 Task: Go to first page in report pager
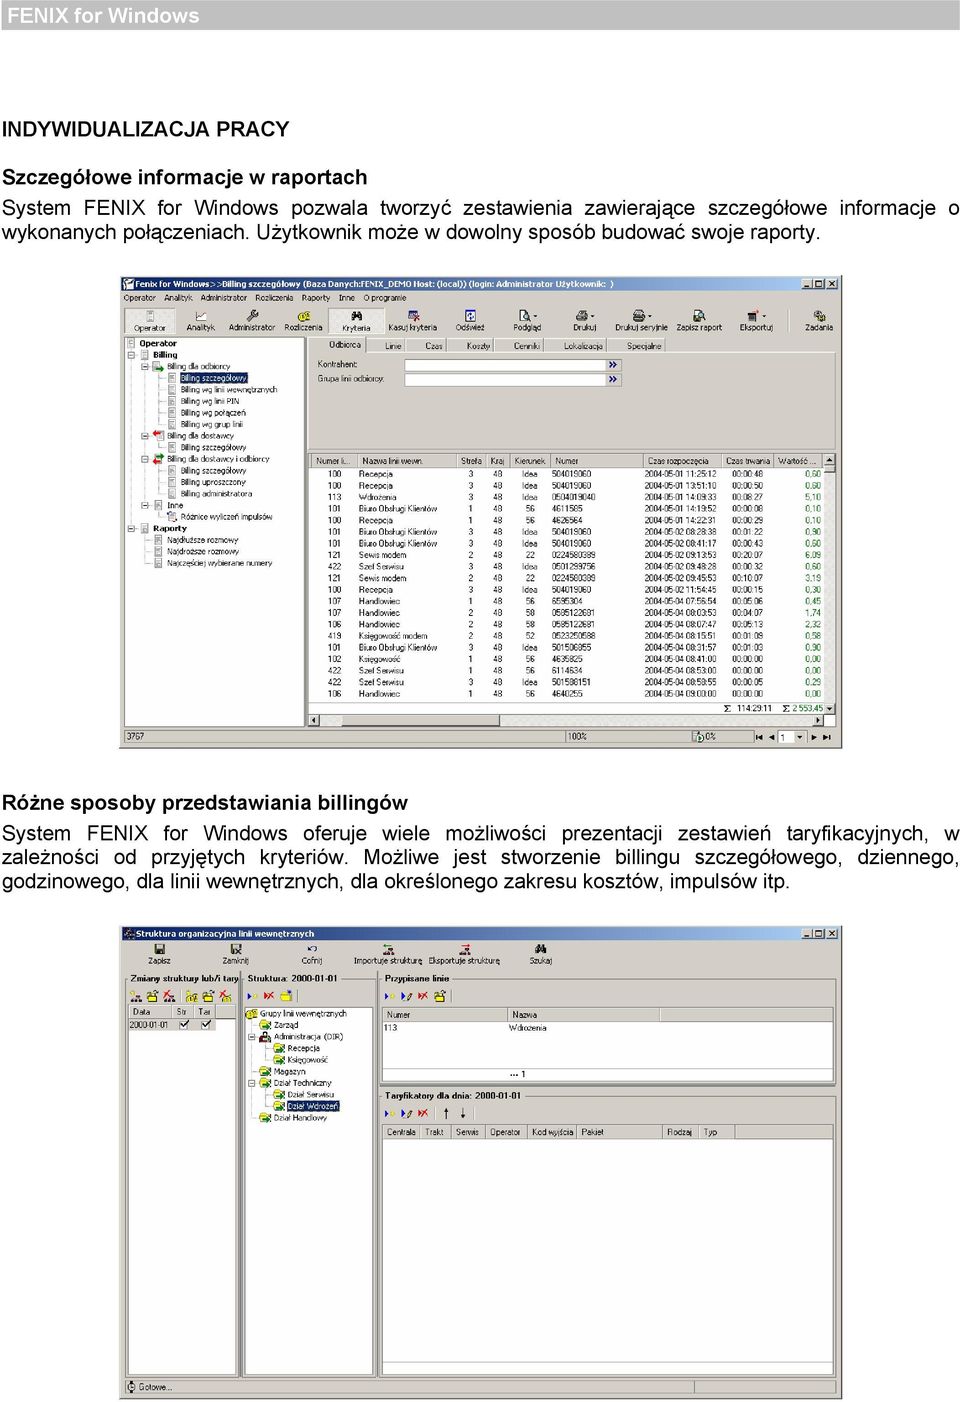click(759, 737)
